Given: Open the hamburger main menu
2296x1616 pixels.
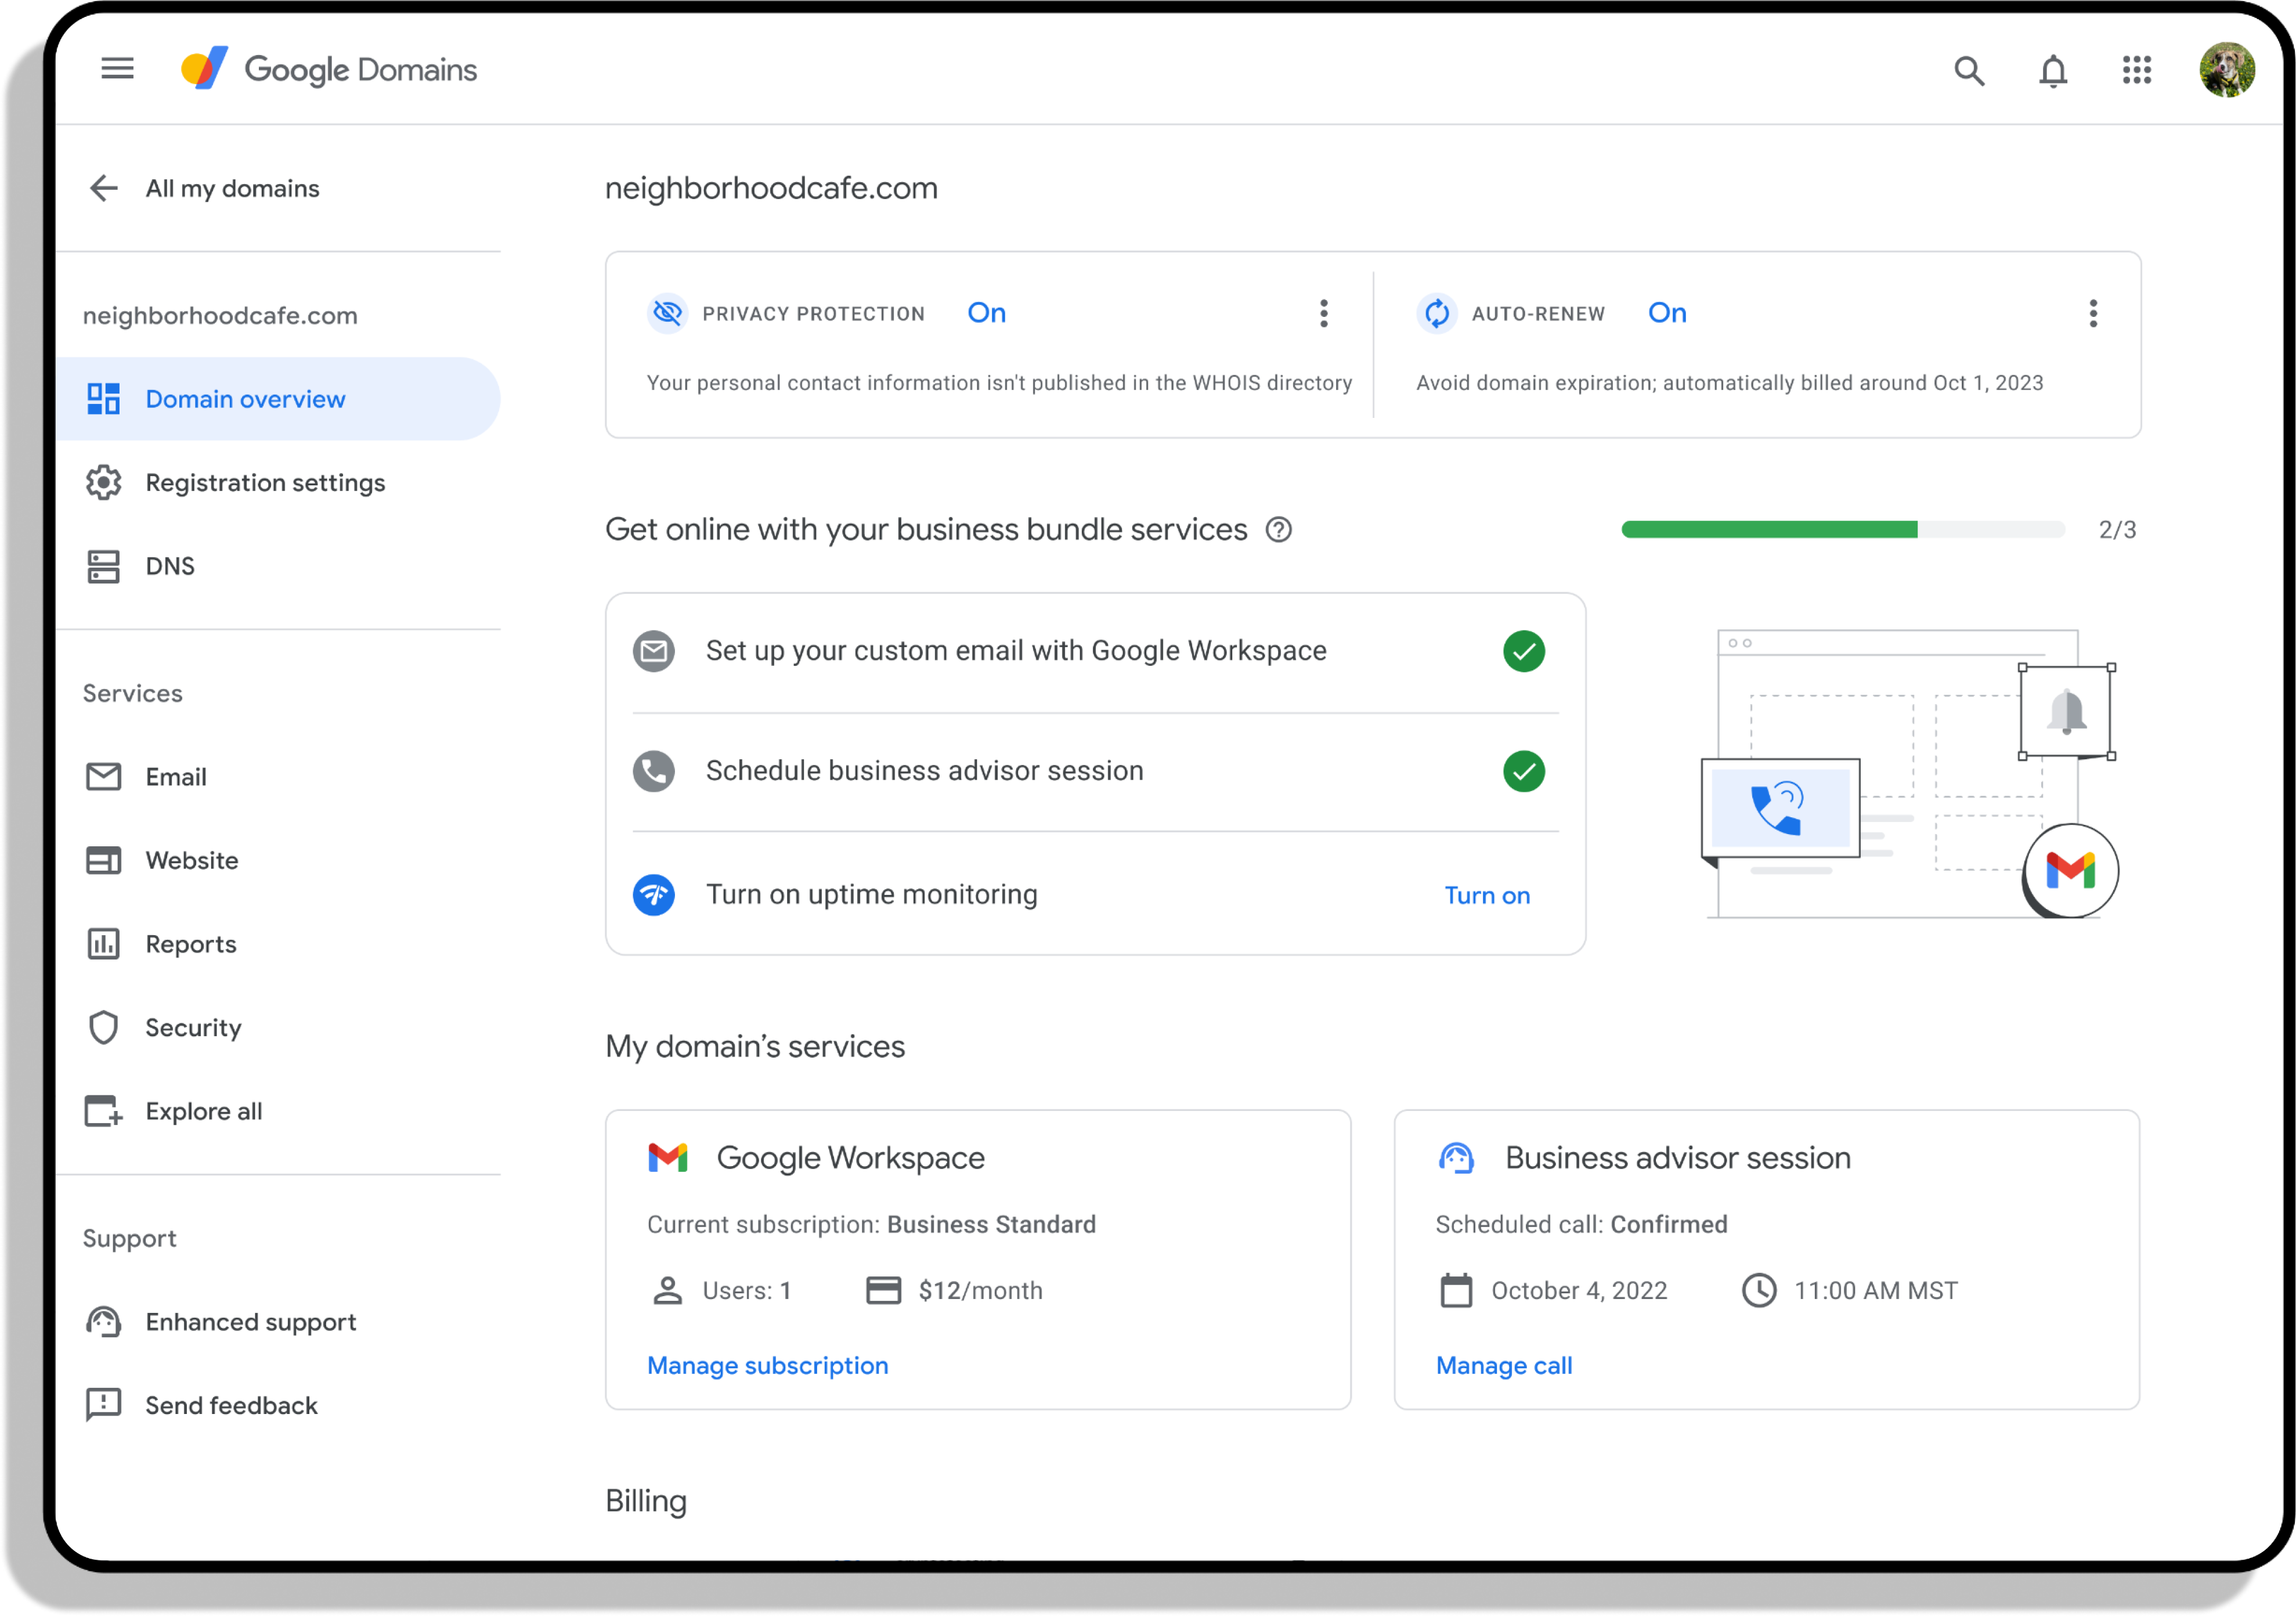Looking at the screenshot, I should click(117, 69).
